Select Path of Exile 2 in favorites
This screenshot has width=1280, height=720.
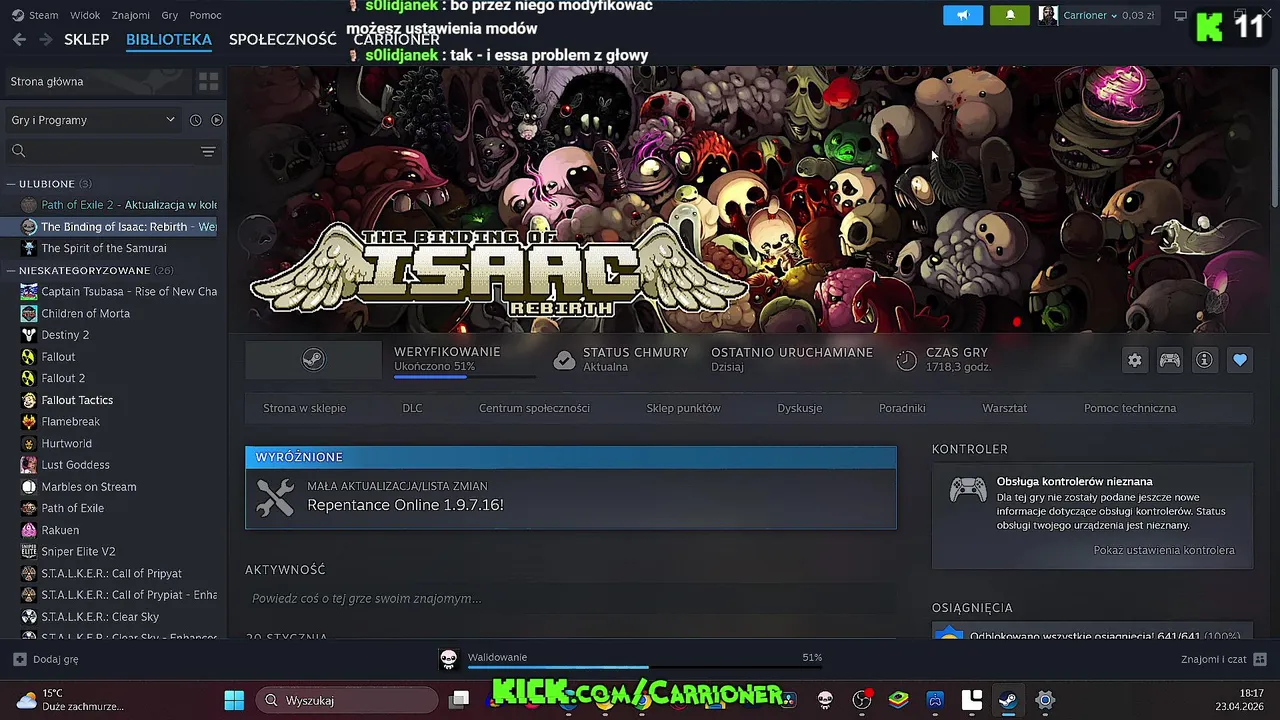click(x=118, y=205)
